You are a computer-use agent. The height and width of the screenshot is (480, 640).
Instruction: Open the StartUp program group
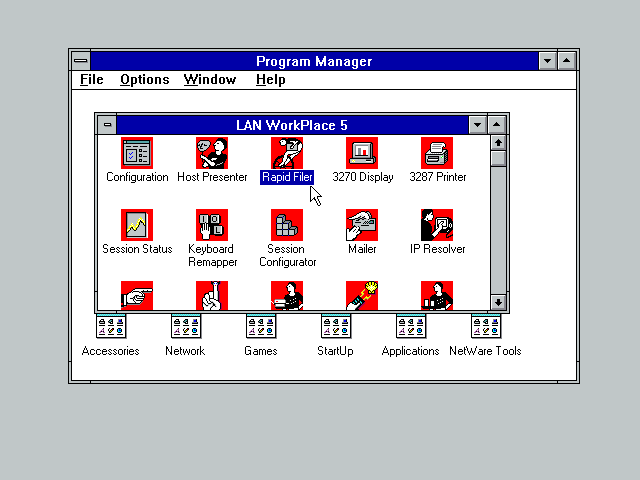pos(336,326)
